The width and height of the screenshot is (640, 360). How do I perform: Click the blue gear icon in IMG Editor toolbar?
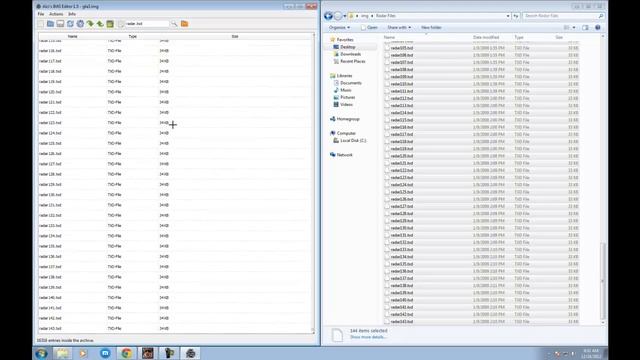click(80, 24)
